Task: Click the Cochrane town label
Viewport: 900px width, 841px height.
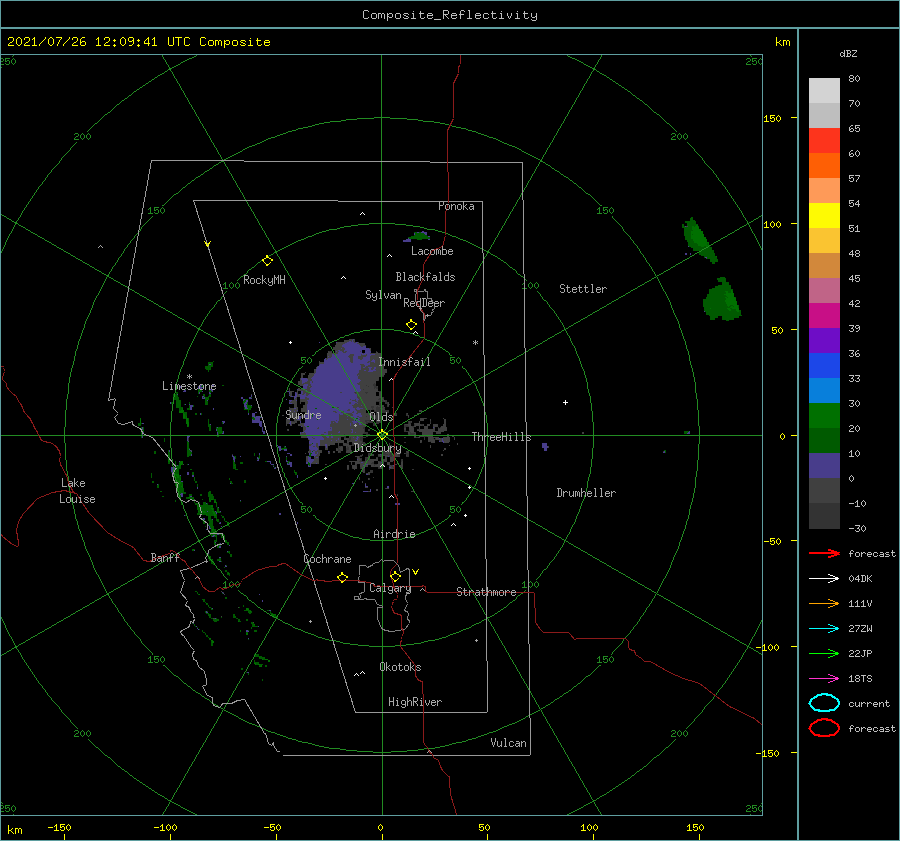Action: click(327, 559)
